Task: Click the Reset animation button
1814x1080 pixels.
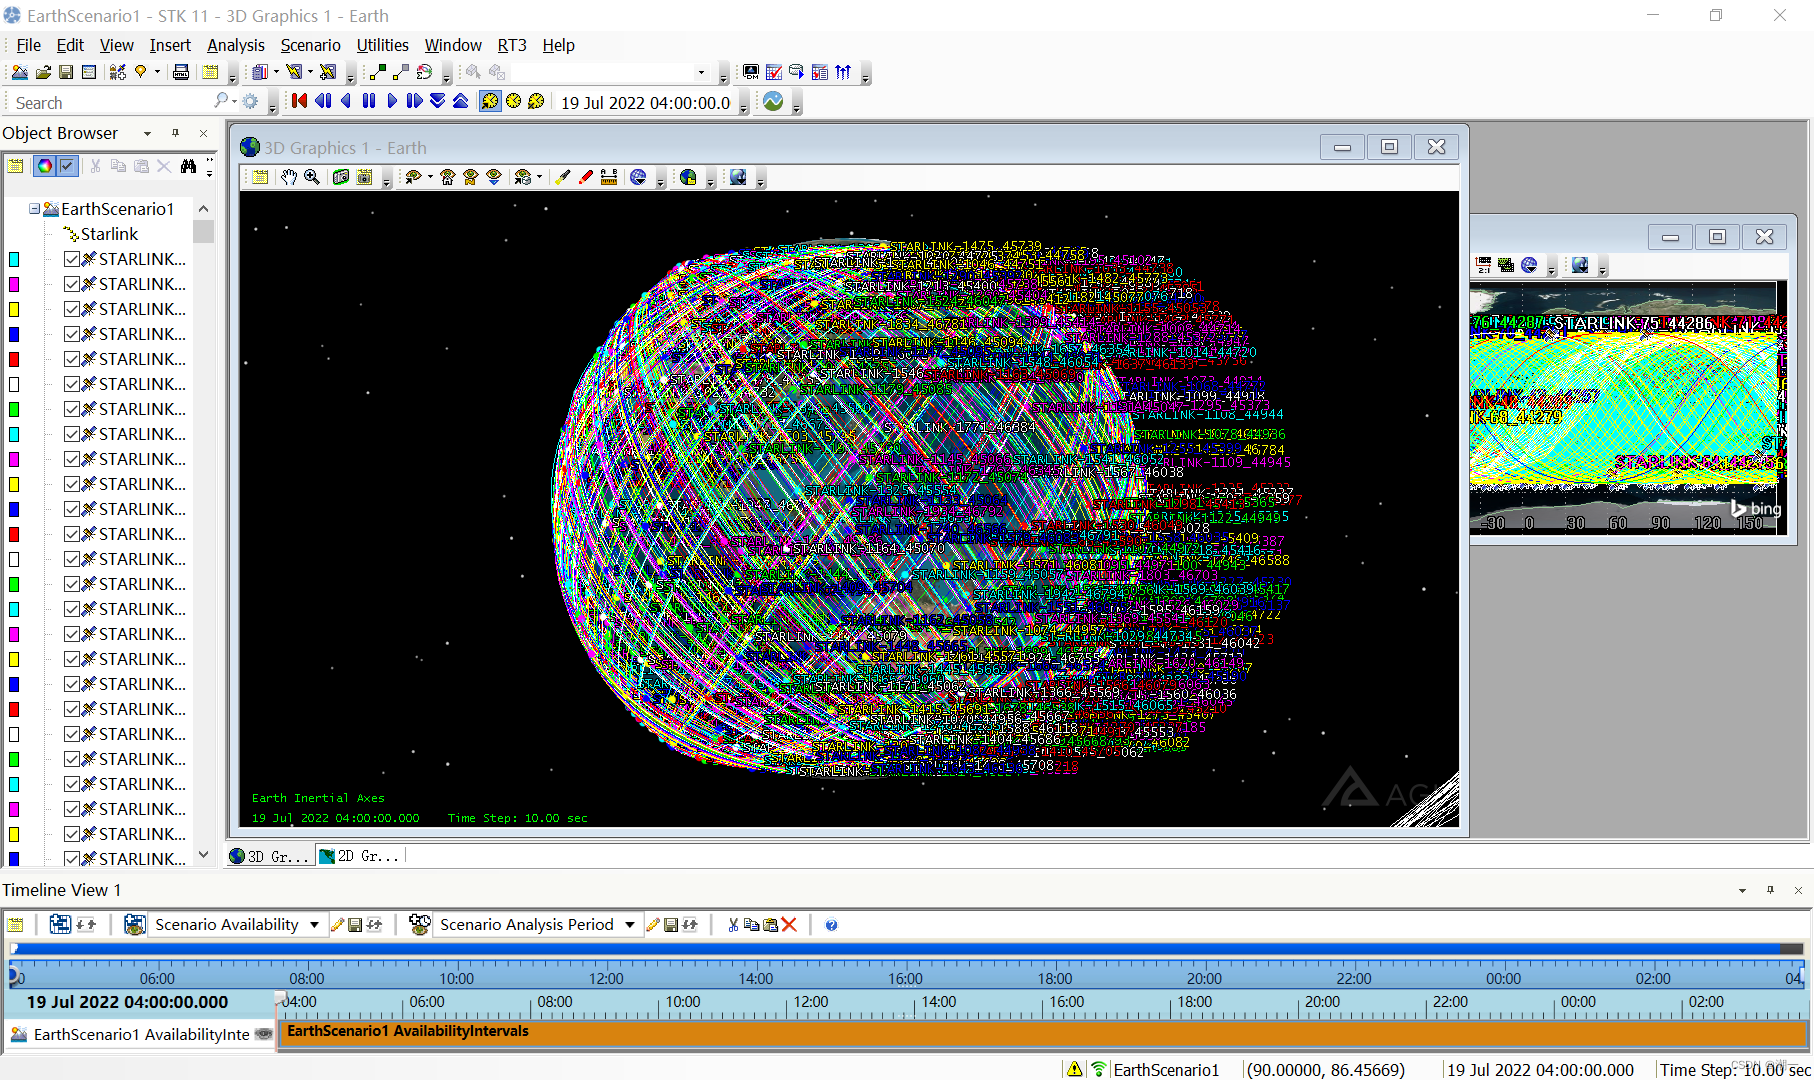Action: click(299, 101)
